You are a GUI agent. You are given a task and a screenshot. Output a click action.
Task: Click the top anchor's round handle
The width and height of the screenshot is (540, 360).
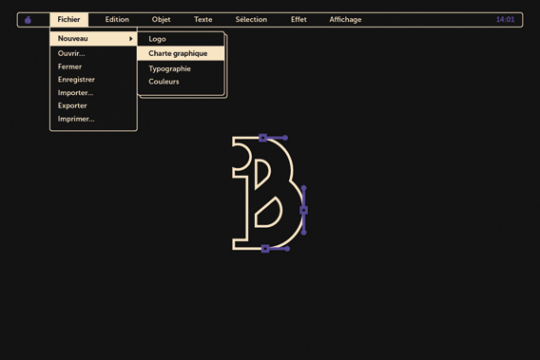tap(285, 138)
